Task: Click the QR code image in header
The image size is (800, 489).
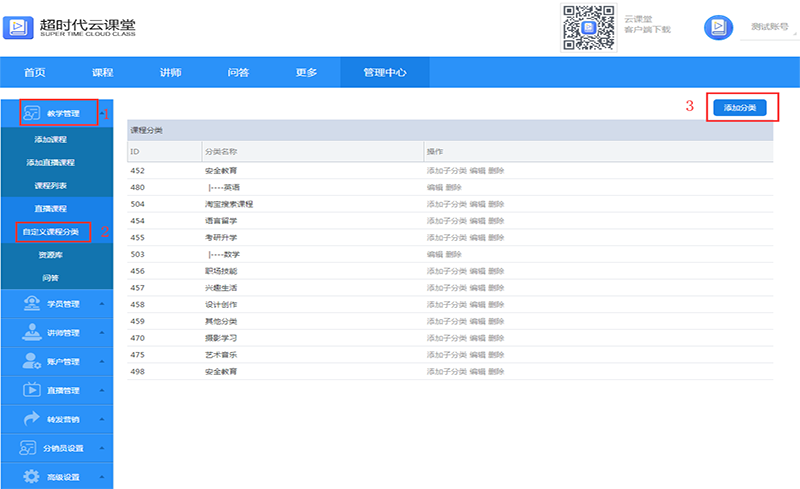Action: point(587,27)
